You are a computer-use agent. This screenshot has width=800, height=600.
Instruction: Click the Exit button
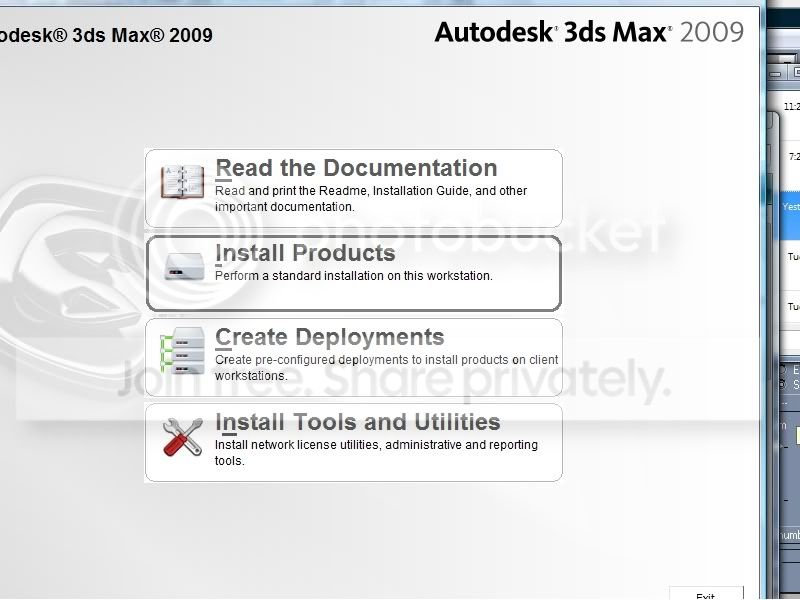click(706, 593)
